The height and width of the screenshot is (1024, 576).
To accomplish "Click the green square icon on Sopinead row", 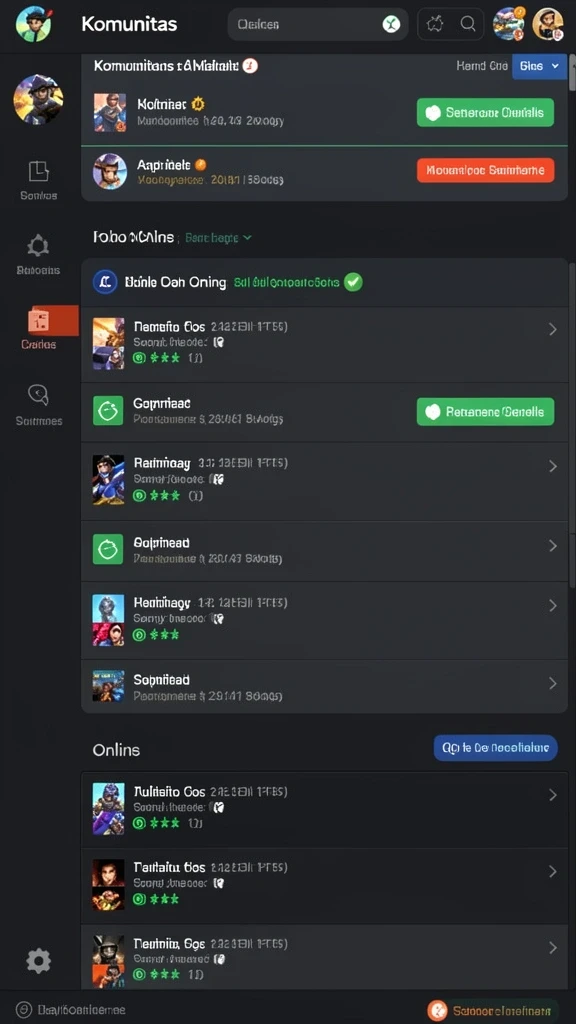I will point(108,550).
